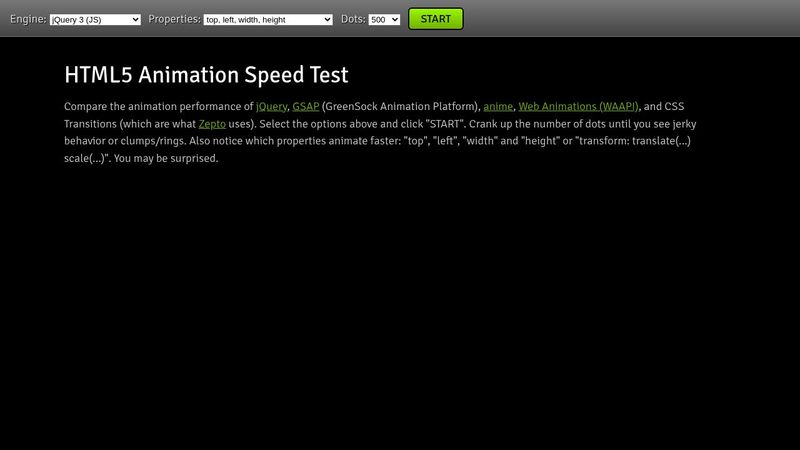Screen dimensions: 800x450
Task: Click the green START button
Action: (436, 19)
